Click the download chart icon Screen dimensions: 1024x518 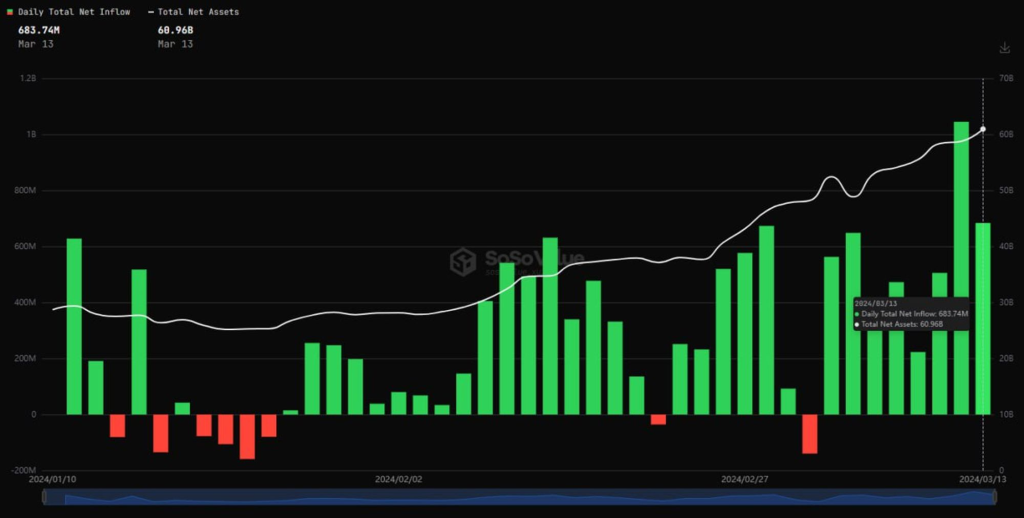(1004, 48)
